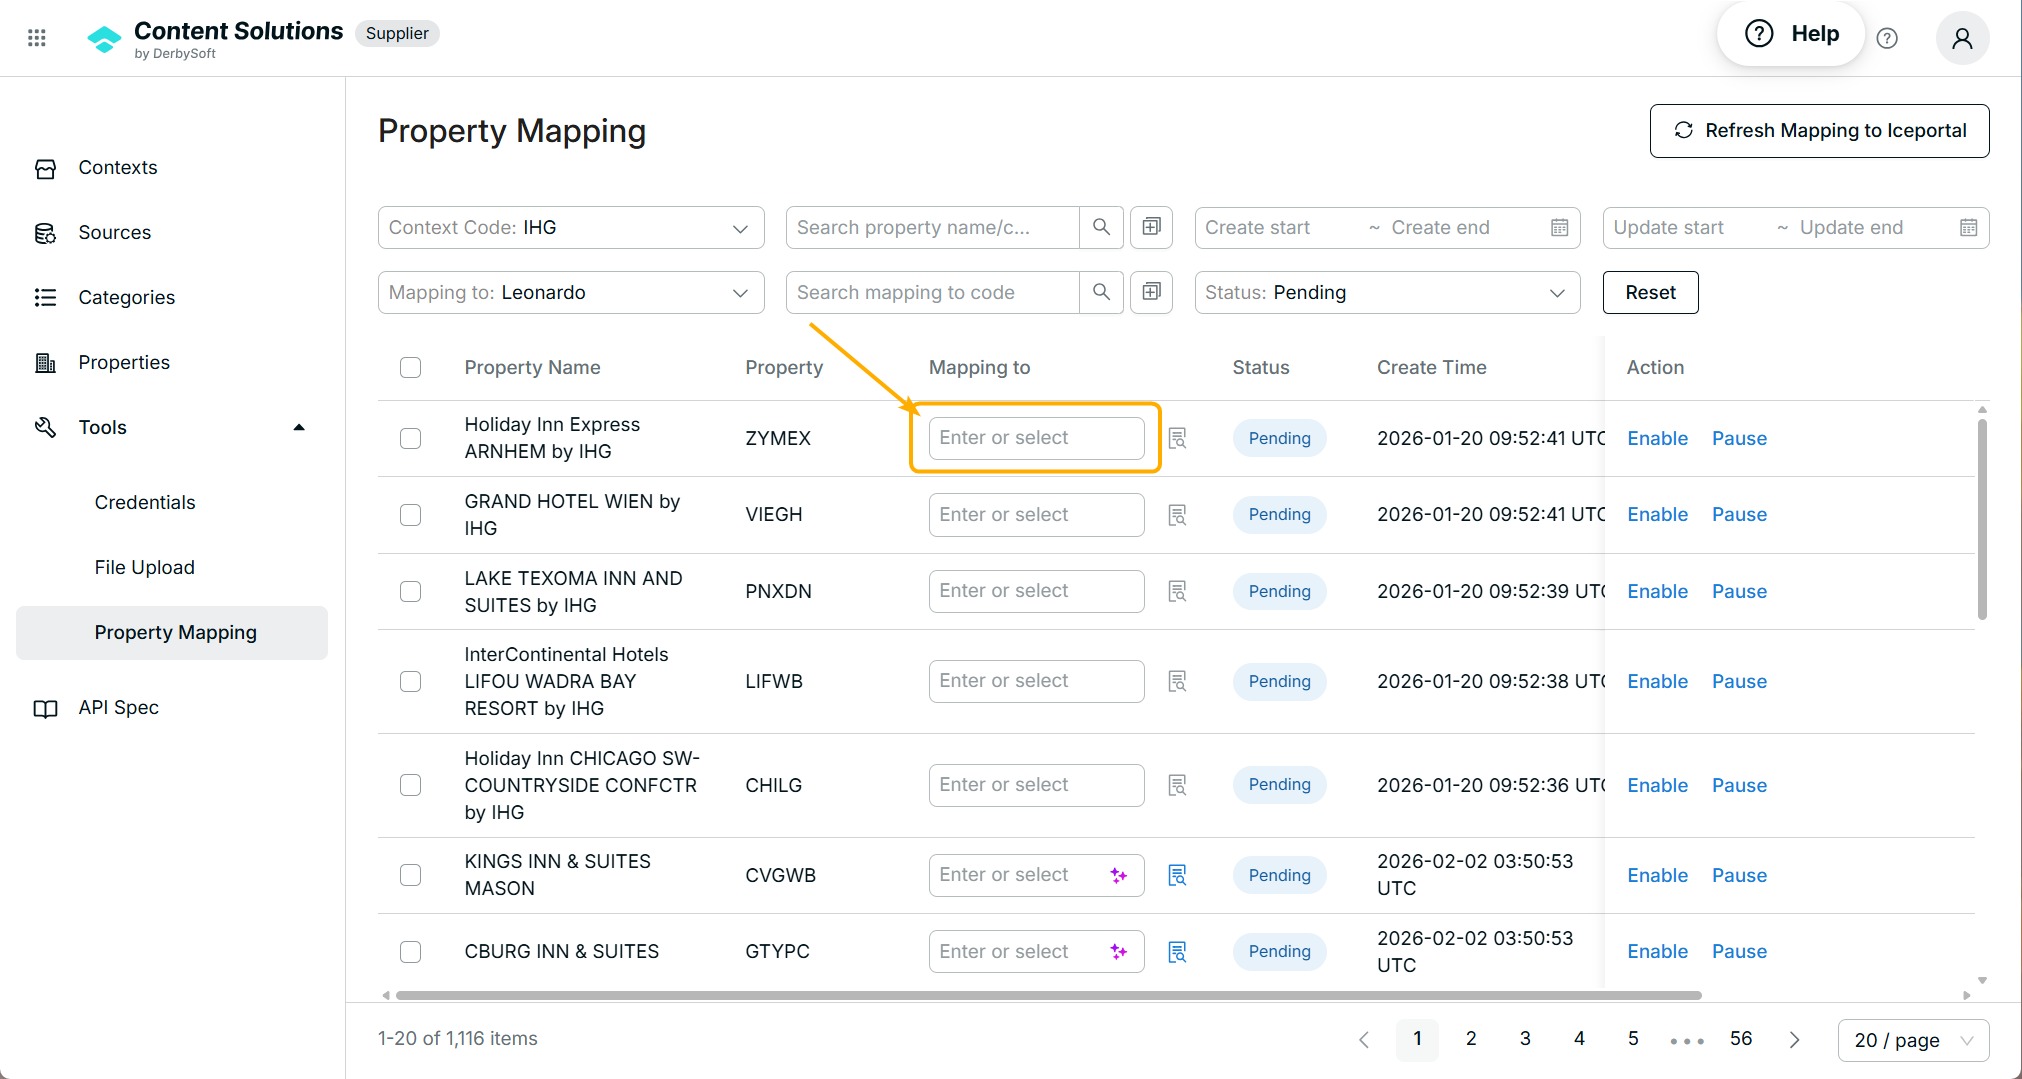Select KINGS INN & SUITES MASON checkbox

click(x=410, y=875)
